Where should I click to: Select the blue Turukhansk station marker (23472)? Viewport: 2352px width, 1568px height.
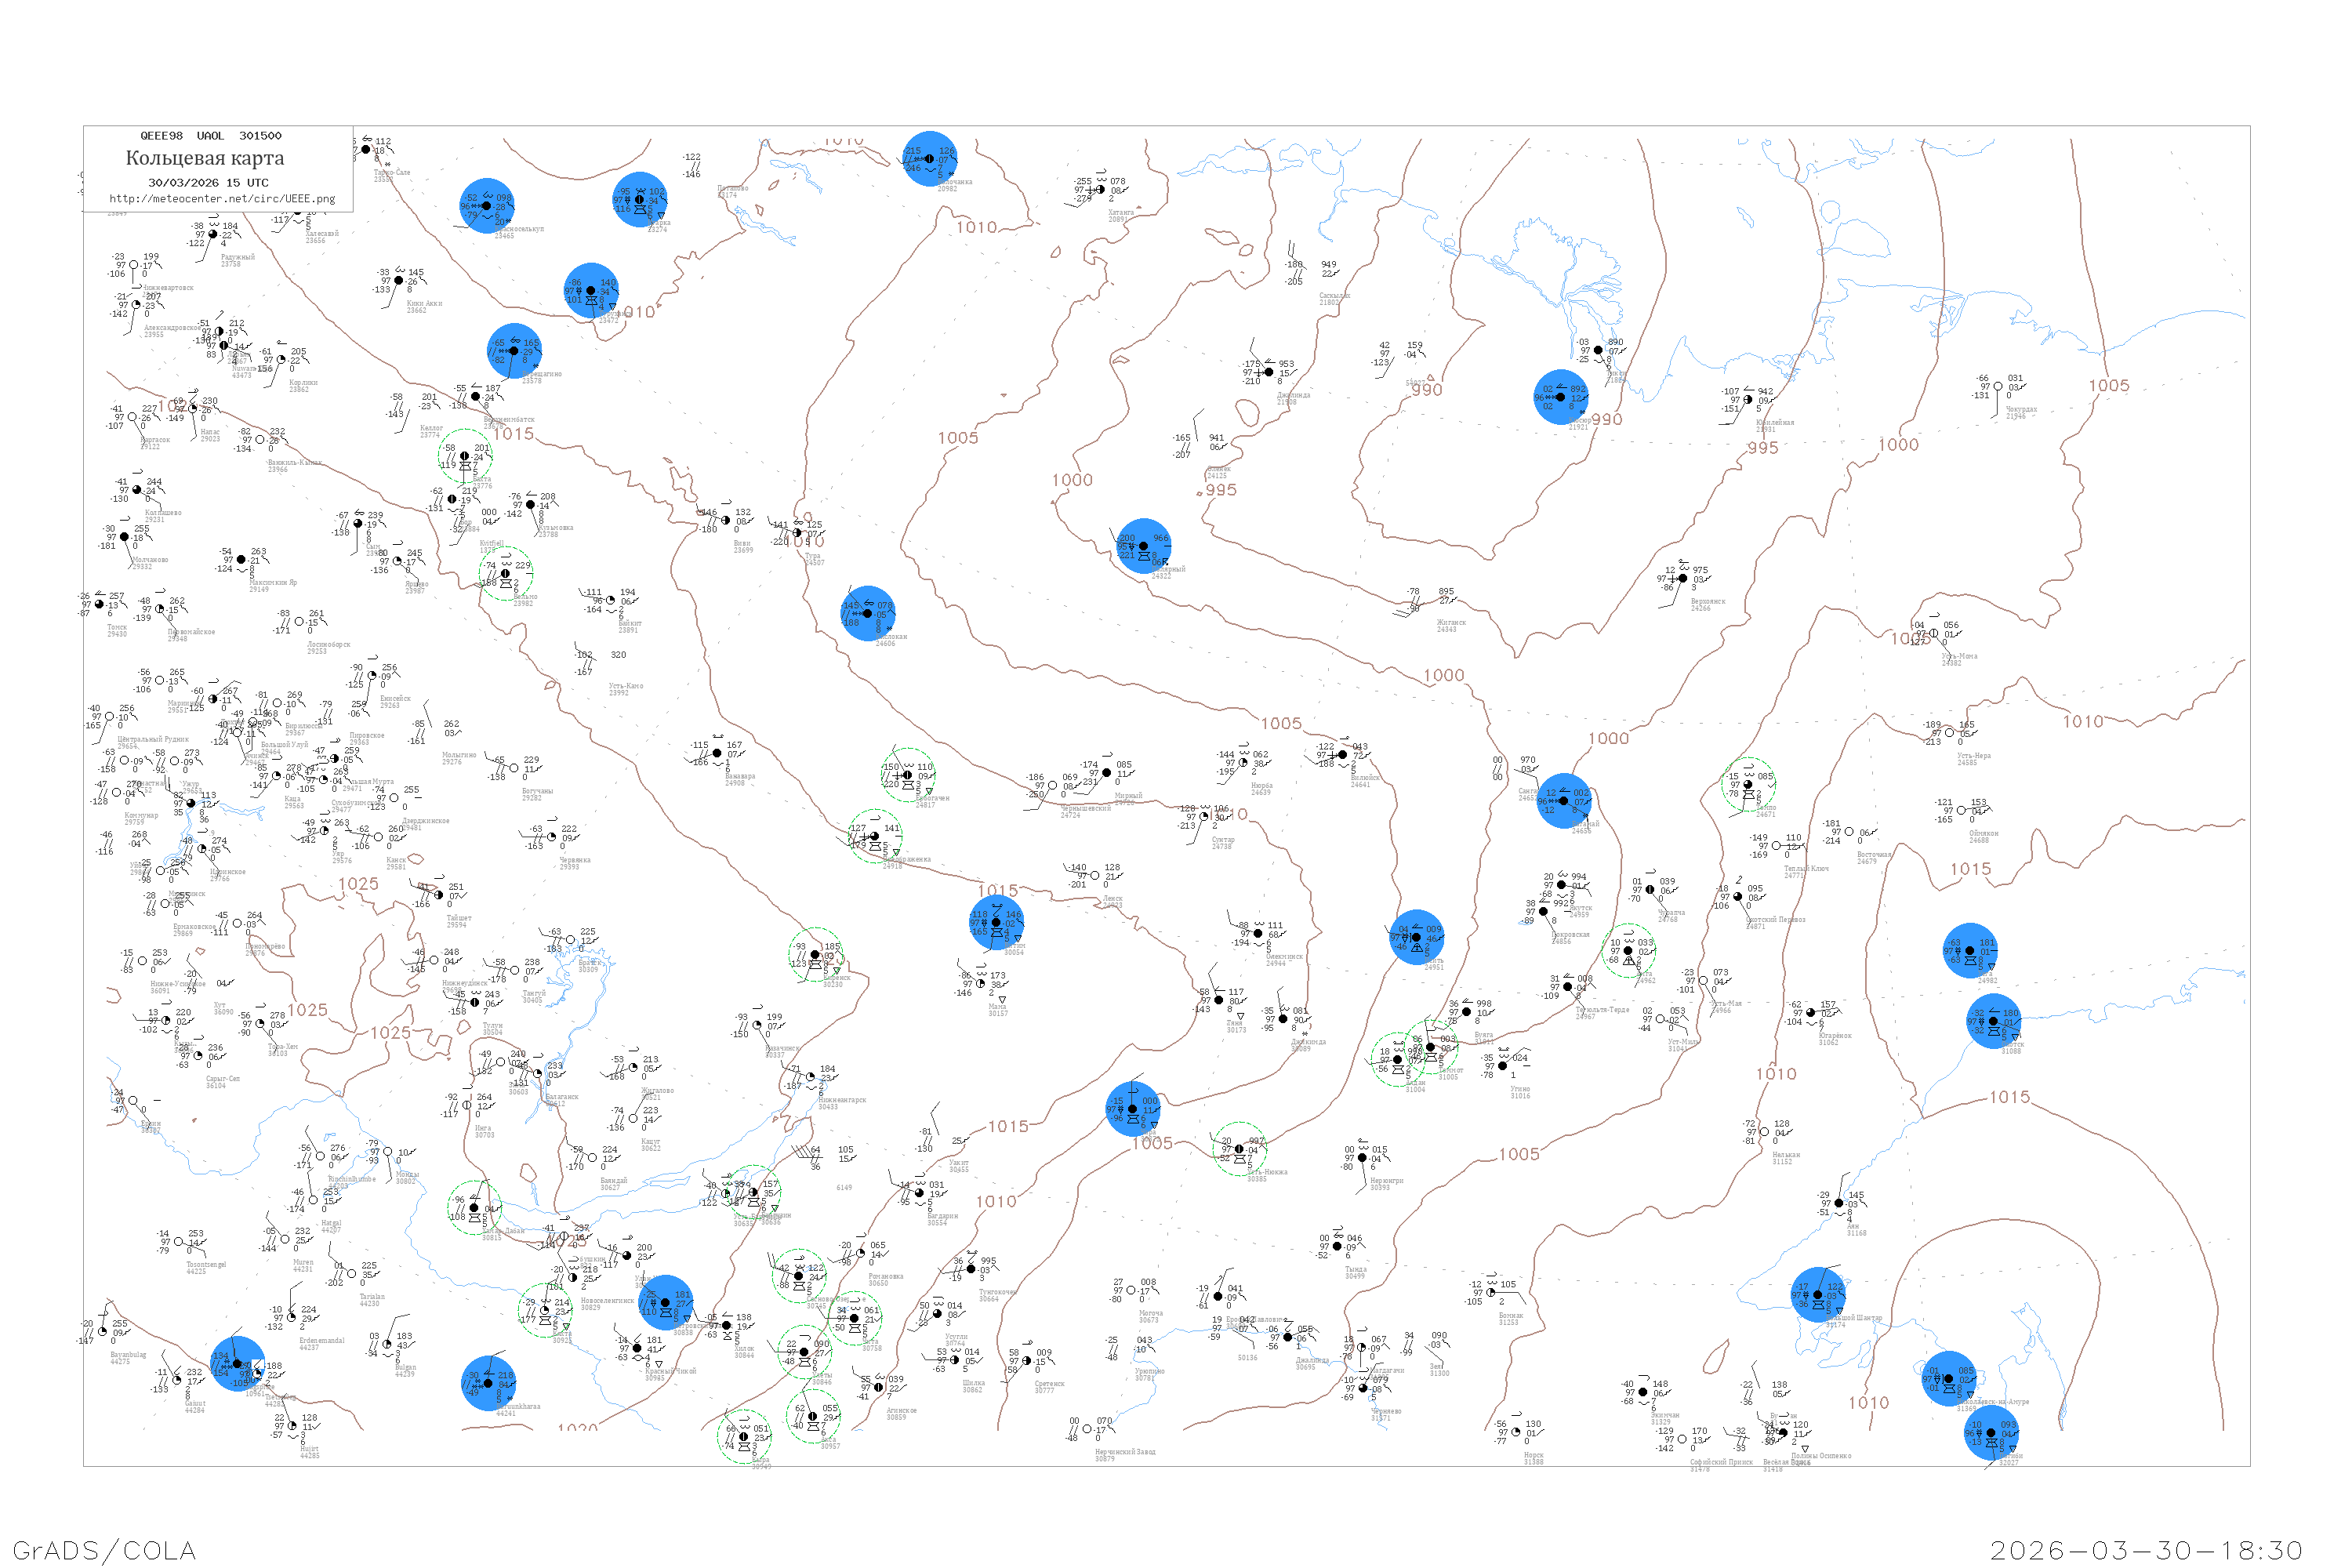pos(591,291)
